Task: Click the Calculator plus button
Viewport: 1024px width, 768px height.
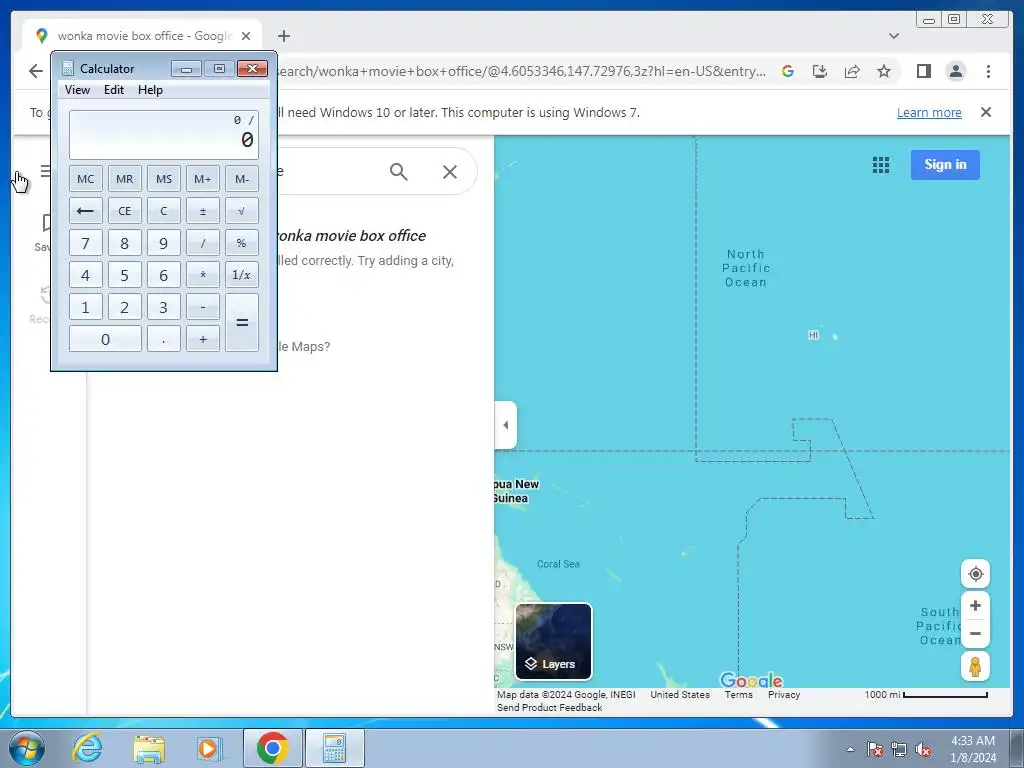Action: pos(202,339)
